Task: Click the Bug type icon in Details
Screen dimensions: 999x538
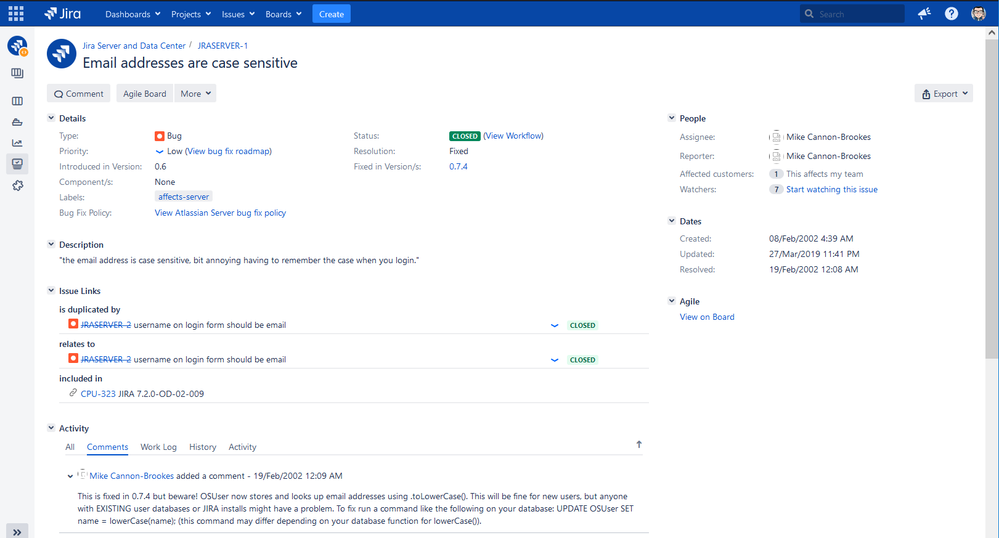Action: tap(159, 136)
